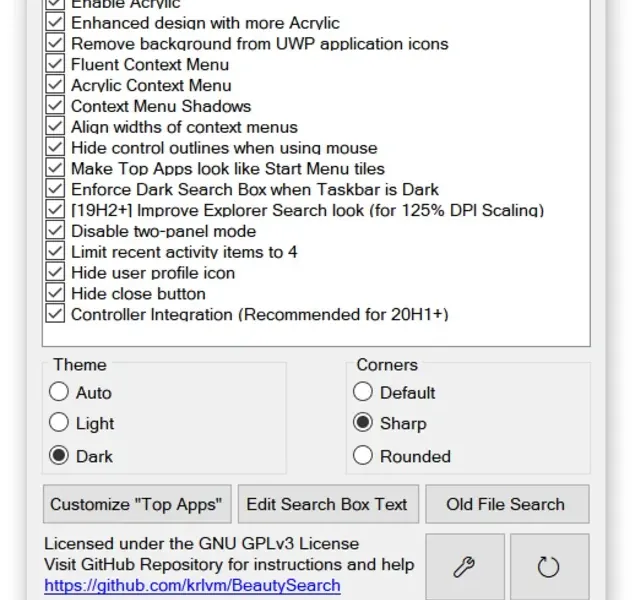Select the Dark theme radio button
This screenshot has height=600, width=635.
click(60, 456)
